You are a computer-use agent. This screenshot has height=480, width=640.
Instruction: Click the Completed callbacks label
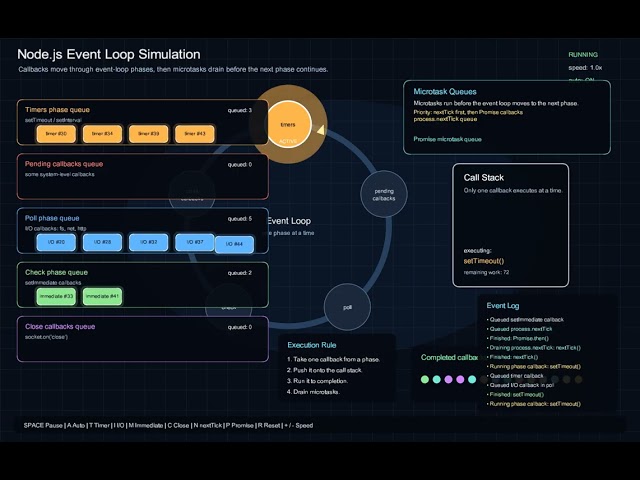[449, 358]
